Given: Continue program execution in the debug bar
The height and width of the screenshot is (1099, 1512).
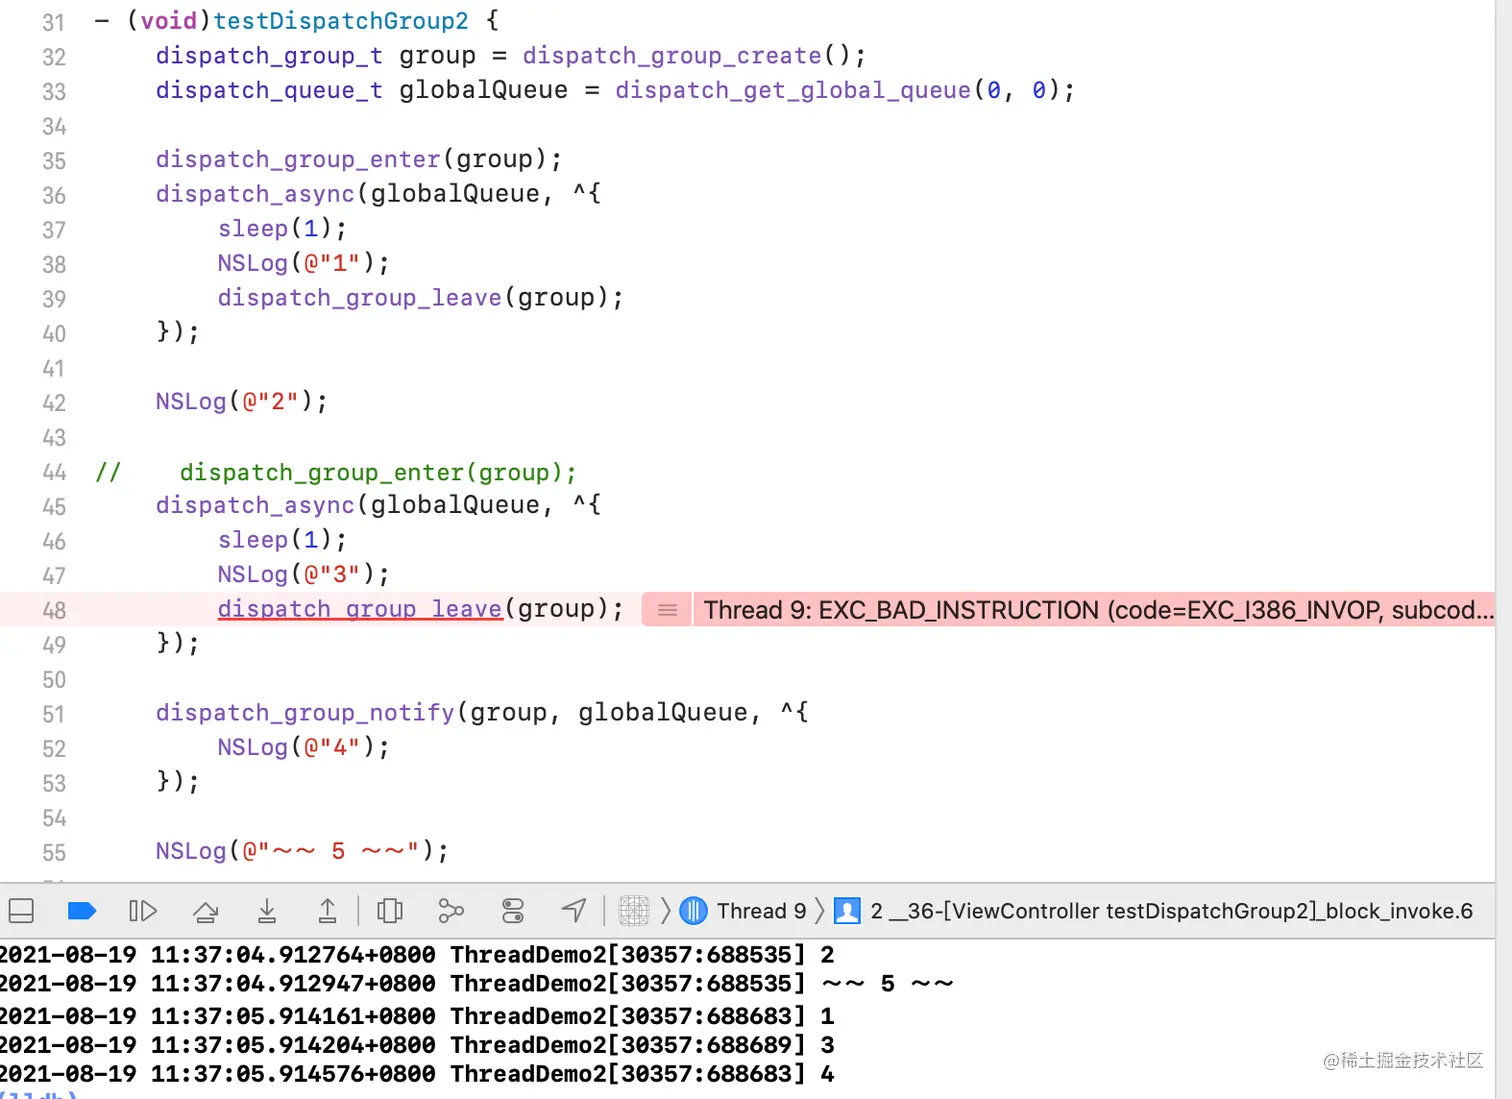Looking at the screenshot, I should pyautogui.click(x=143, y=911).
